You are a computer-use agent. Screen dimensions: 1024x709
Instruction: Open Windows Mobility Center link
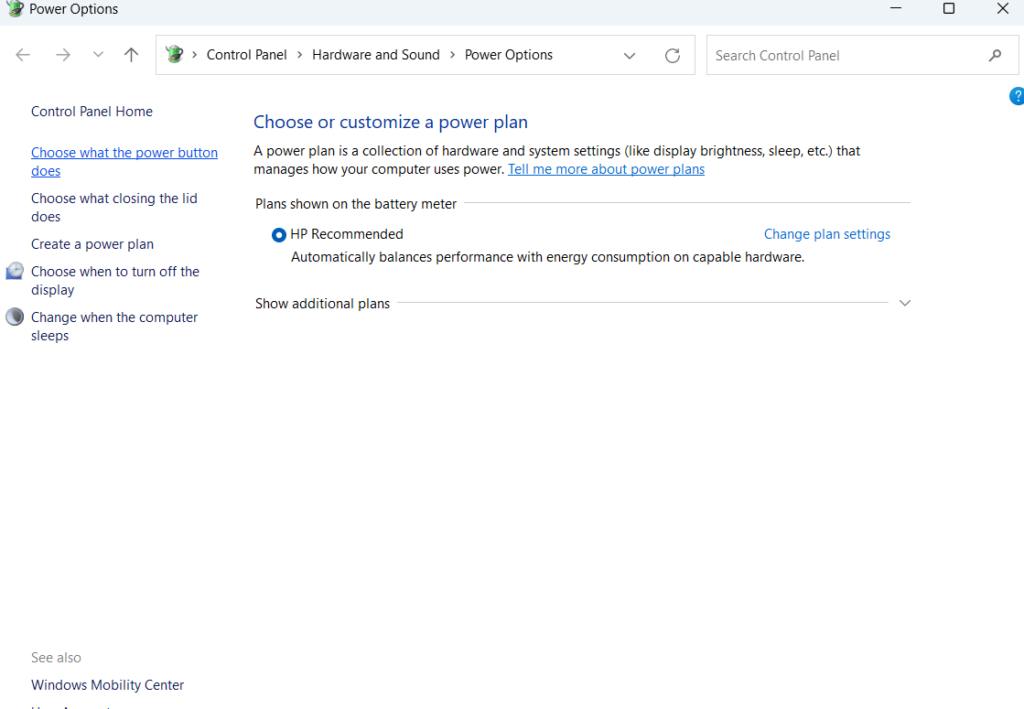[108, 685]
